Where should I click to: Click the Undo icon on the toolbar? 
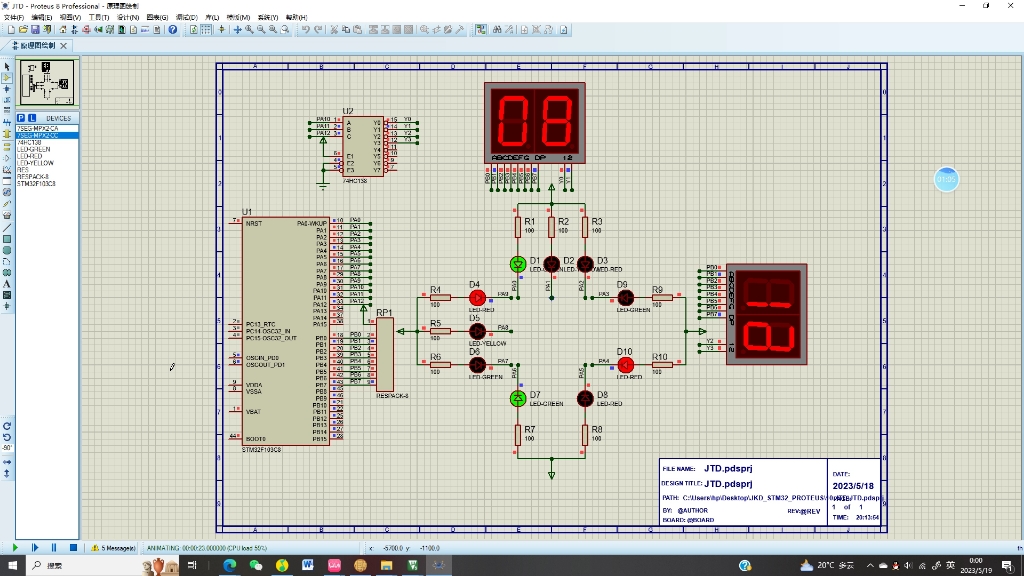coord(306,30)
